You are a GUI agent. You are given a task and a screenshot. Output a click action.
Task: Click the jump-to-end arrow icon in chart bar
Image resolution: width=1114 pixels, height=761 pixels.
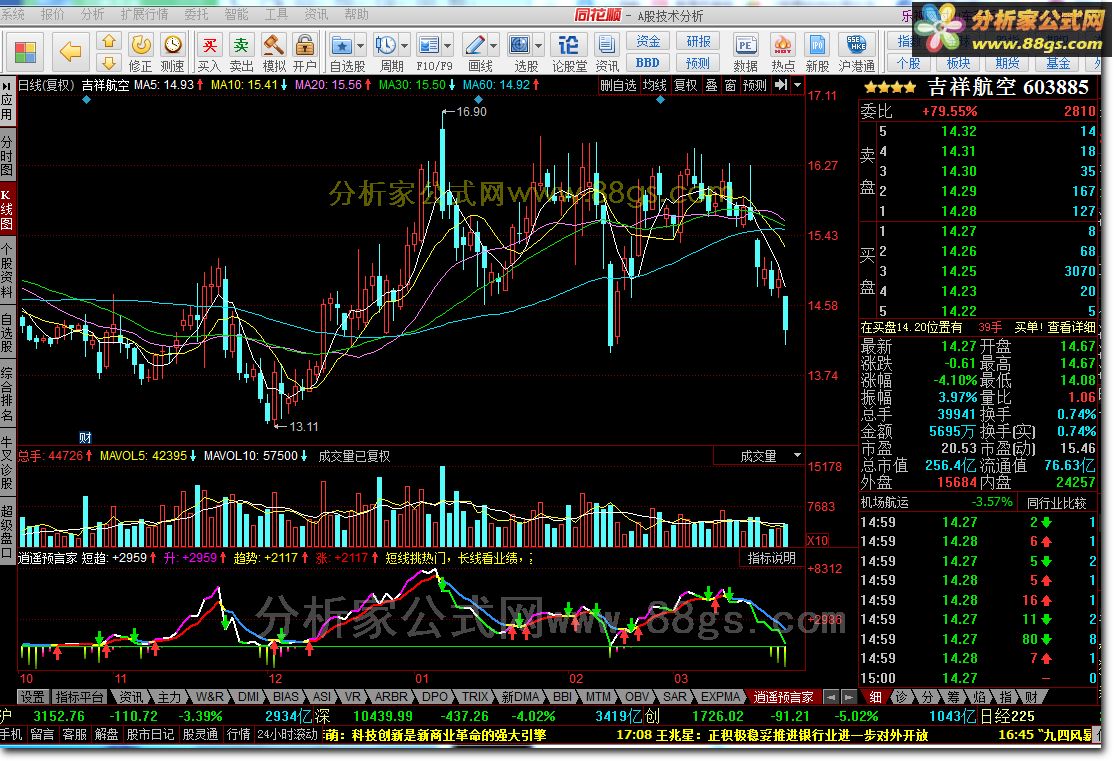[781, 85]
